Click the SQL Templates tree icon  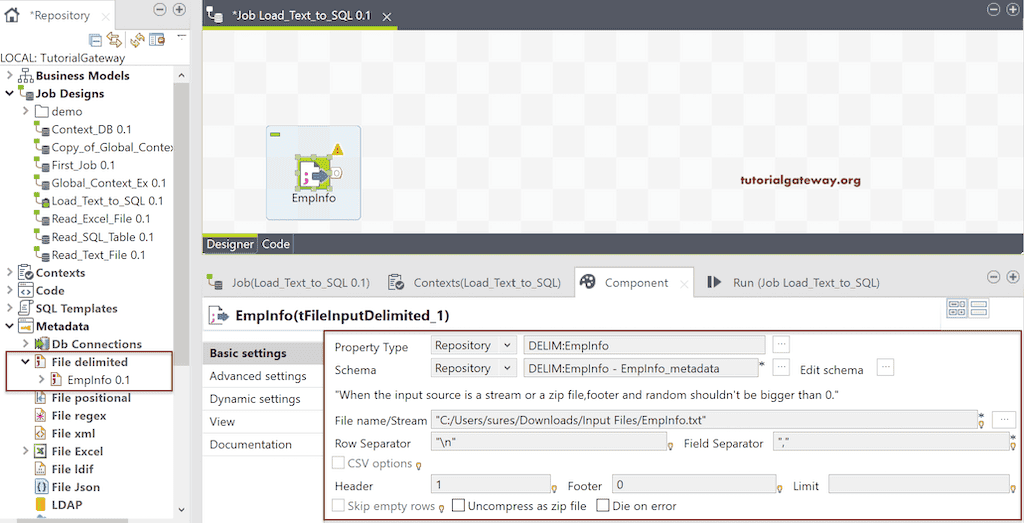point(25,308)
